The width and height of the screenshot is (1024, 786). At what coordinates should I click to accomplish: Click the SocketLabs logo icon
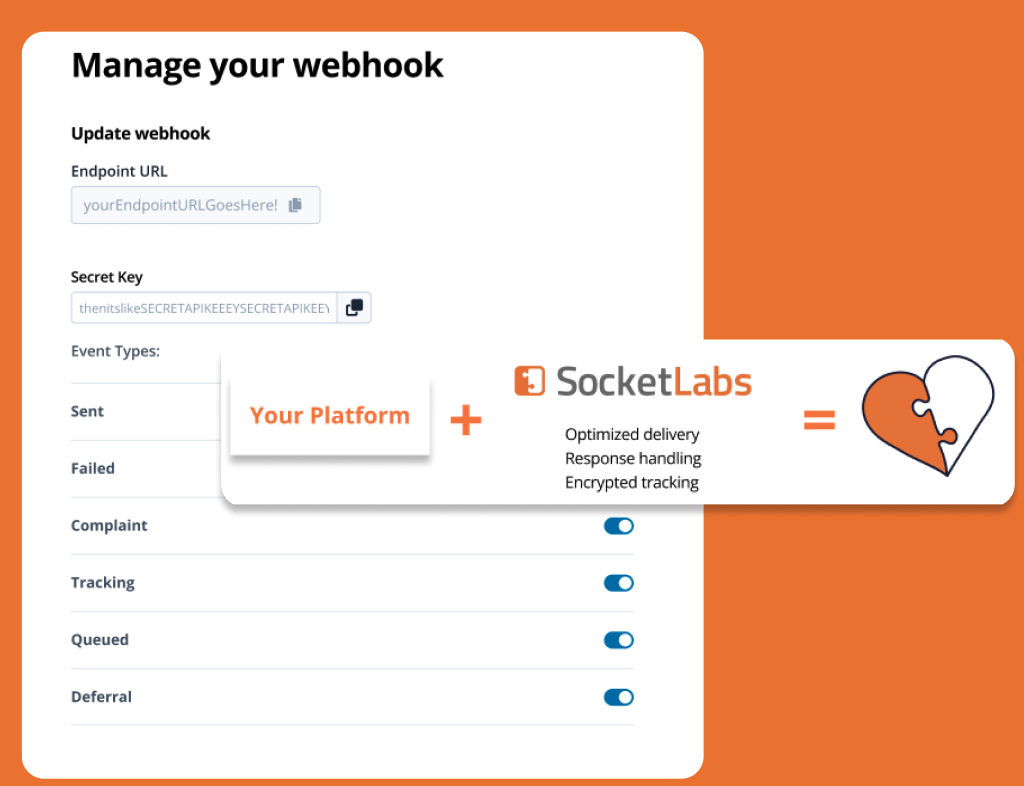point(529,381)
